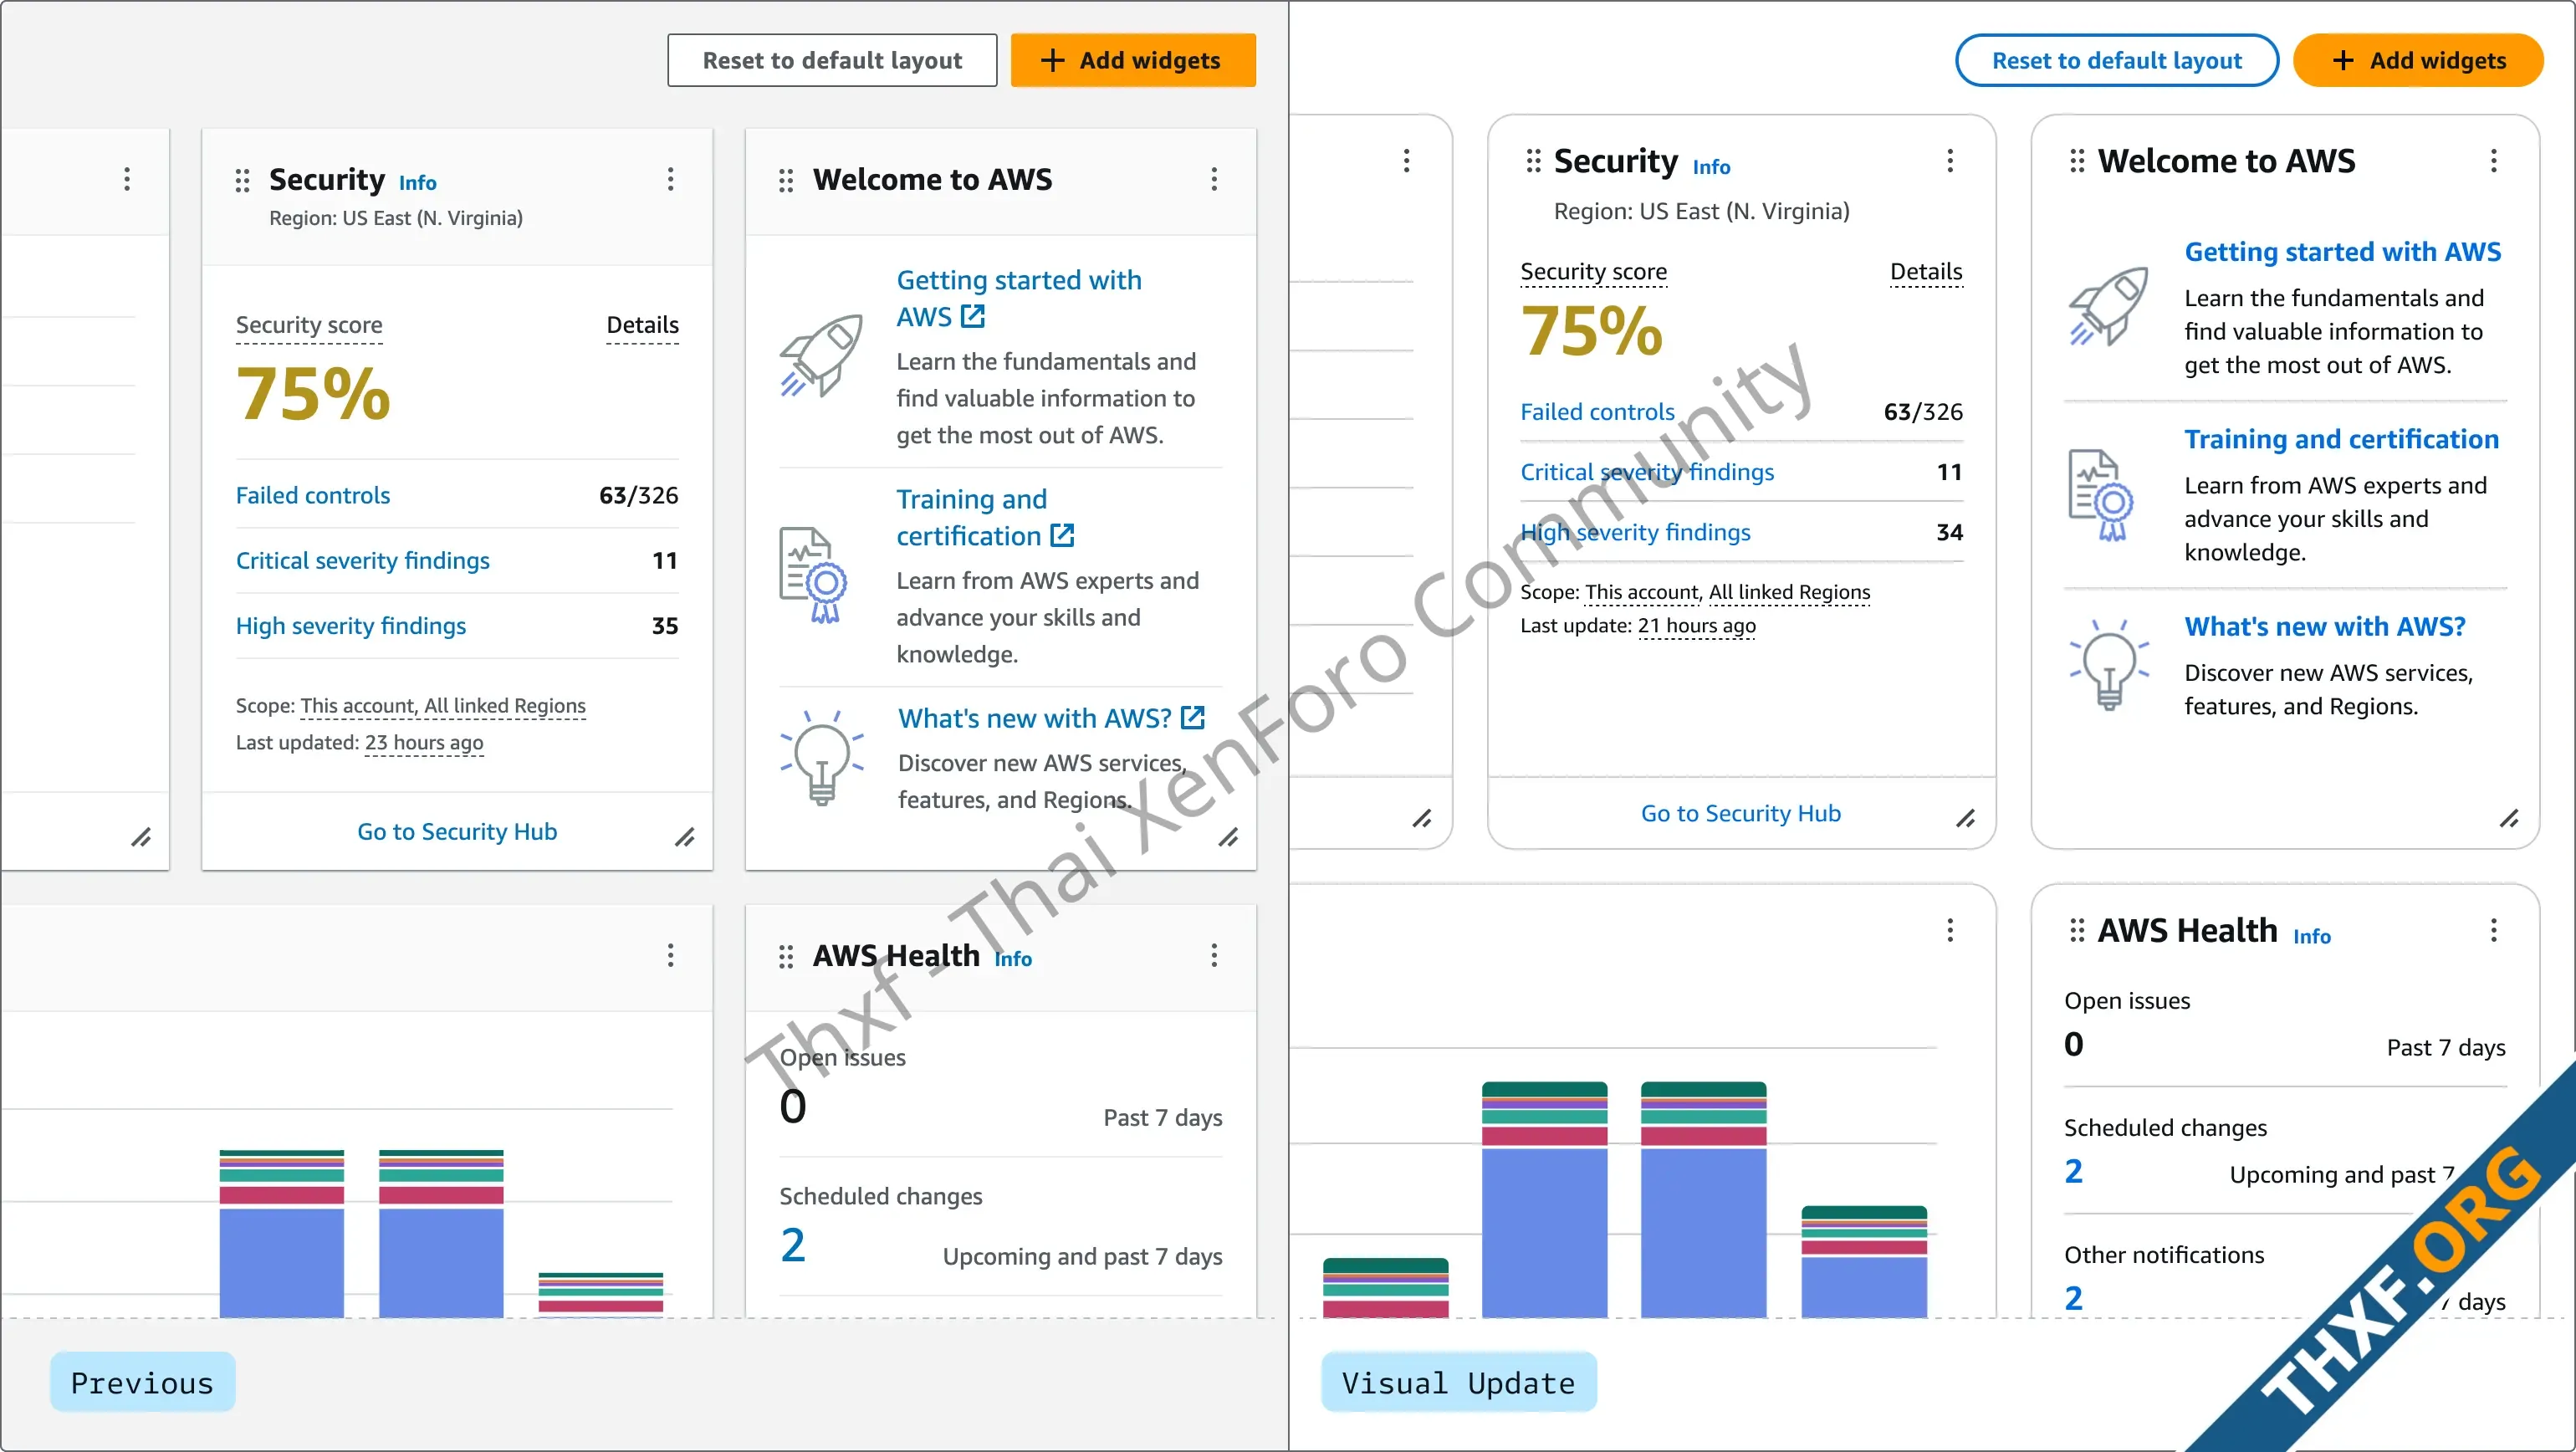Screen dimensions: 2576x1452
Task: Open Welcome to AWS kebab menu in Visual Update panel
Action: click(2494, 160)
